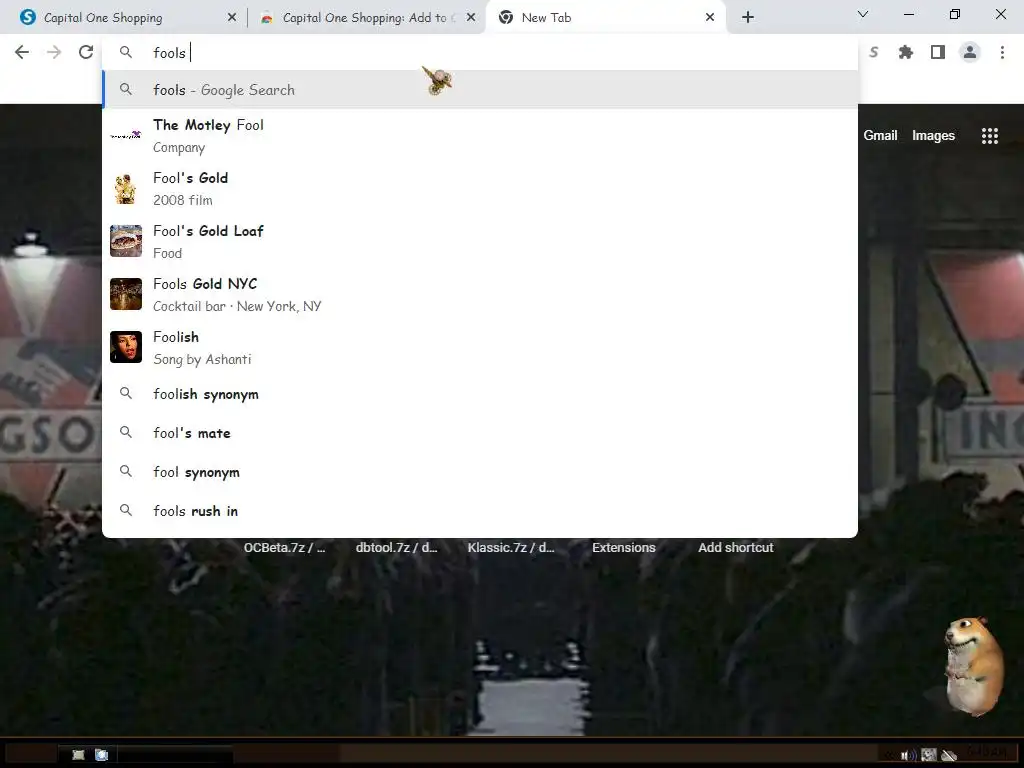Toggle the browser side panel icon

coord(938,52)
